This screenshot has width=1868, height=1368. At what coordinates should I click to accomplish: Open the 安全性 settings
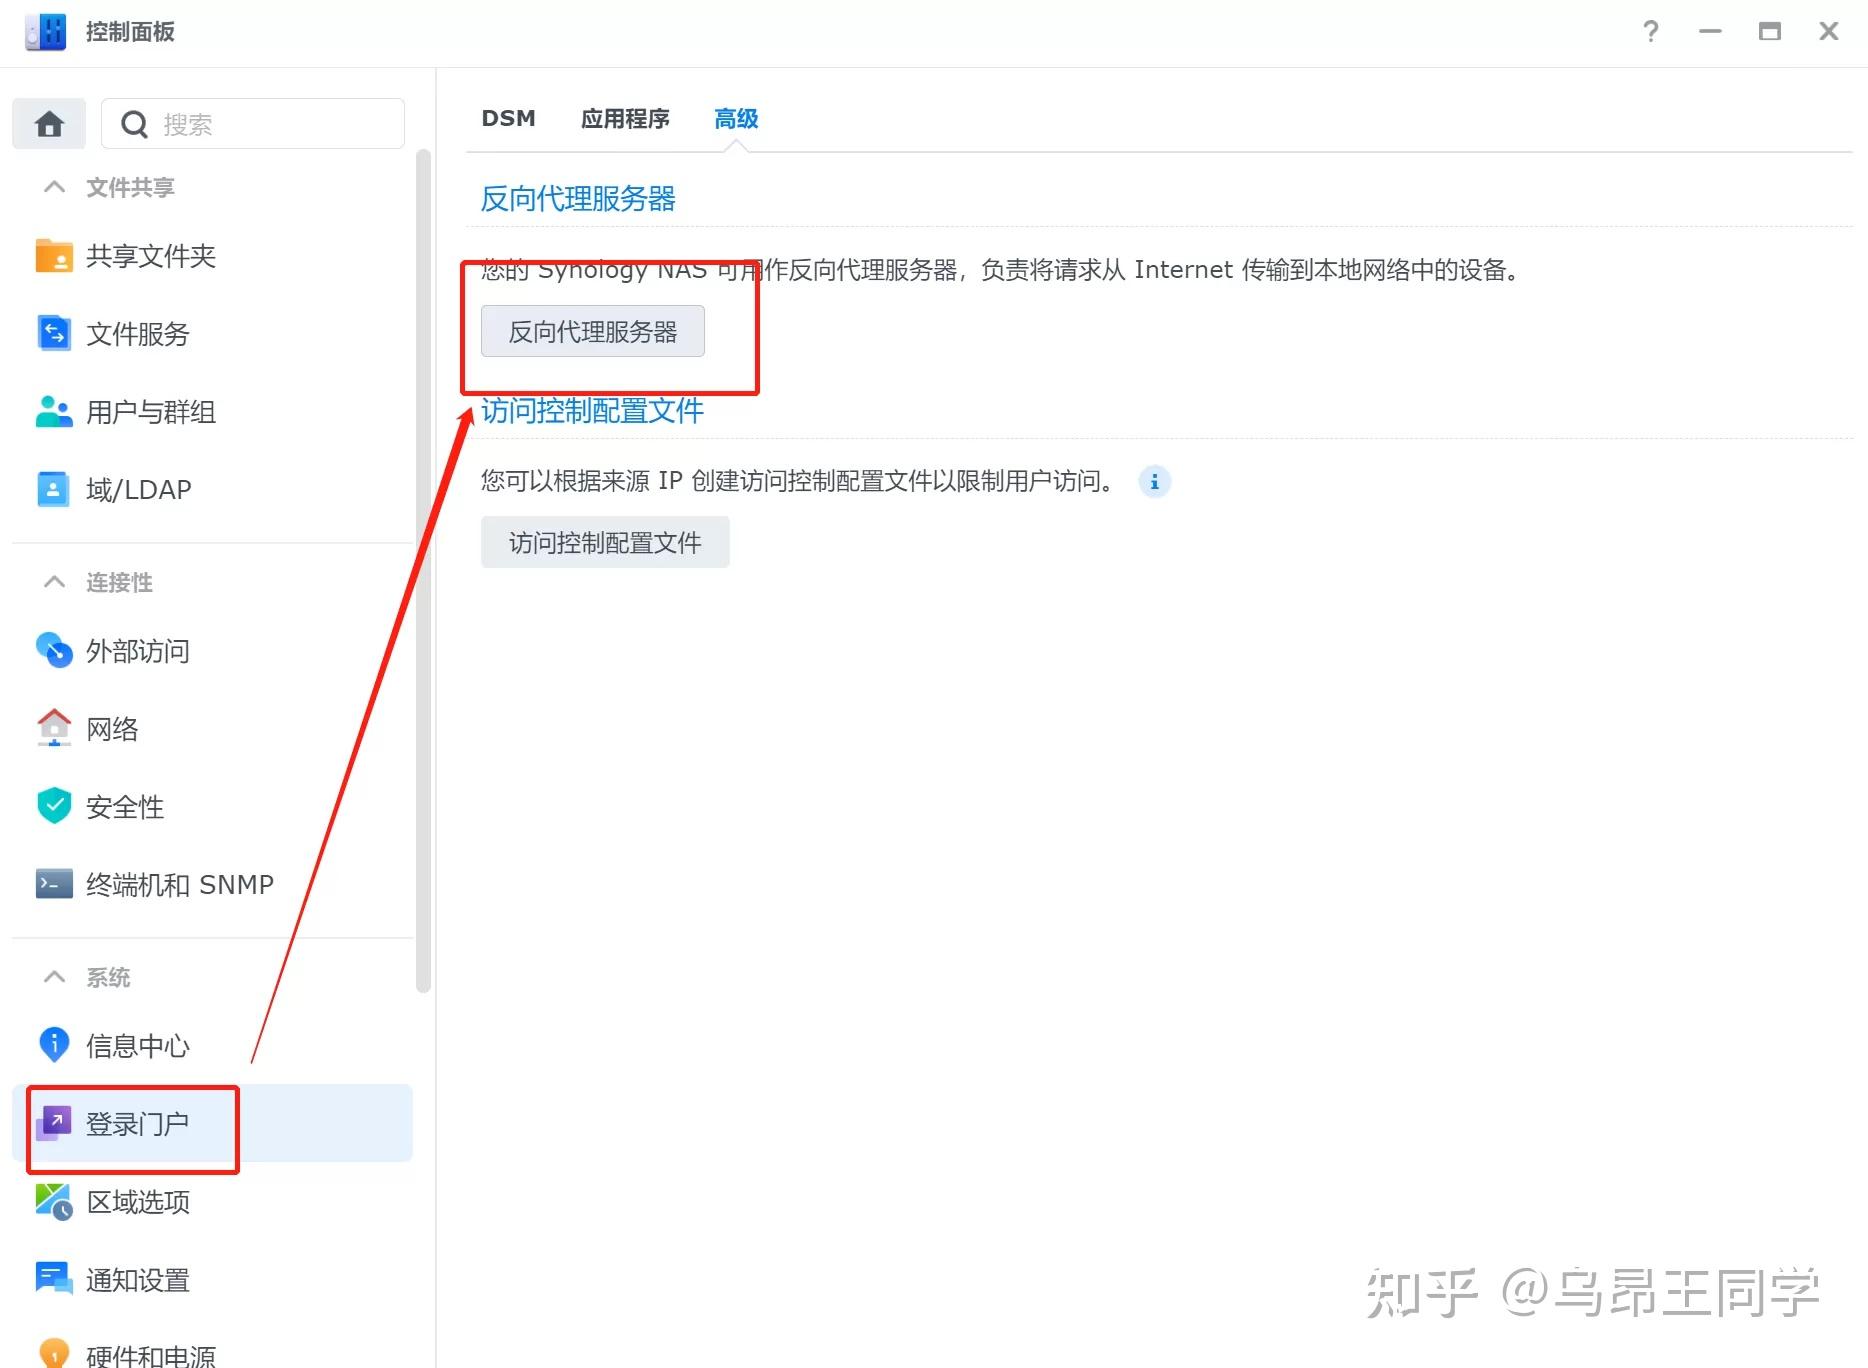tap(125, 807)
